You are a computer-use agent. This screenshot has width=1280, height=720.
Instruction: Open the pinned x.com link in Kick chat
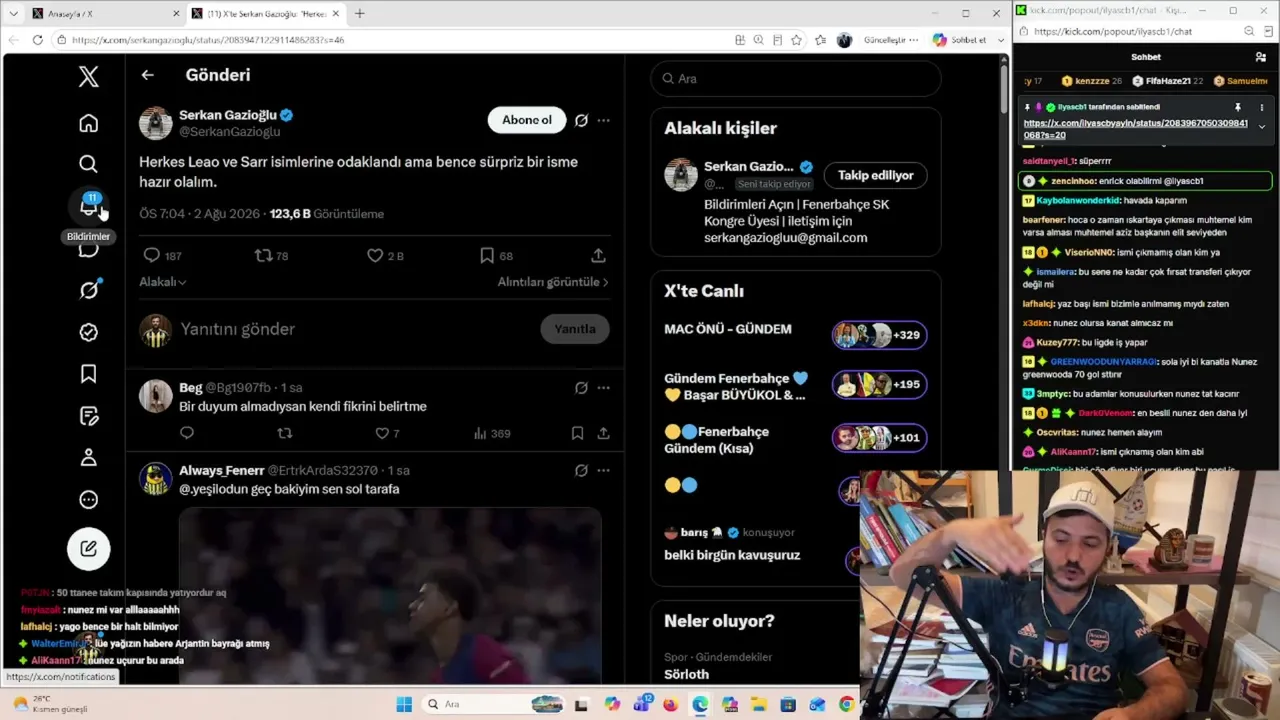(x=1135, y=129)
